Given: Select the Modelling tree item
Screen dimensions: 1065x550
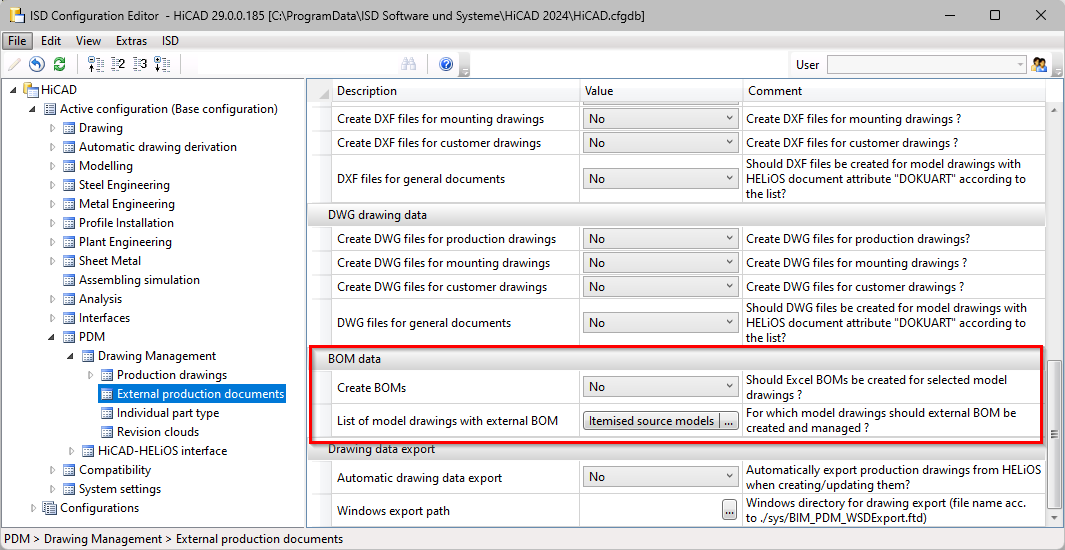Looking at the screenshot, I should point(106,166).
